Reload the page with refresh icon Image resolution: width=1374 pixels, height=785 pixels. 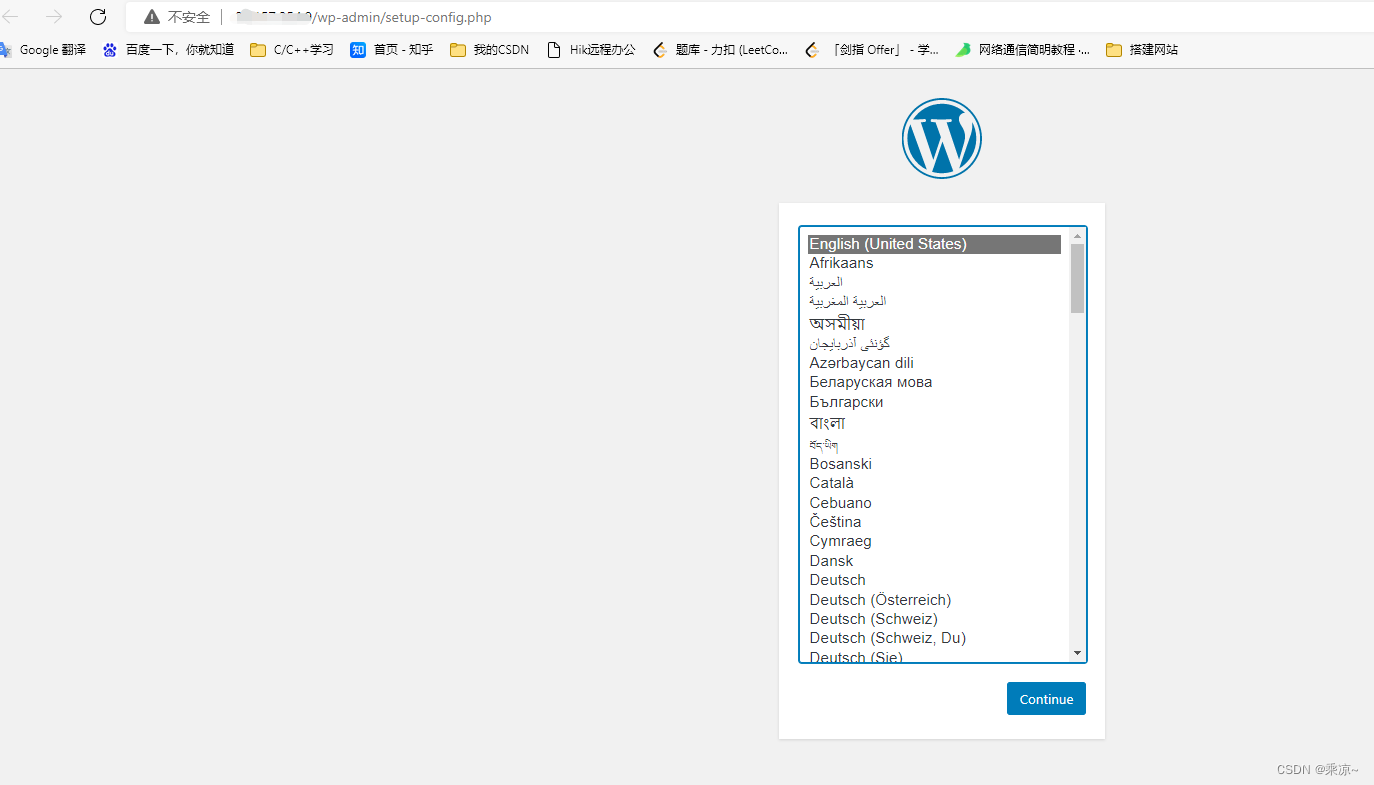[98, 17]
